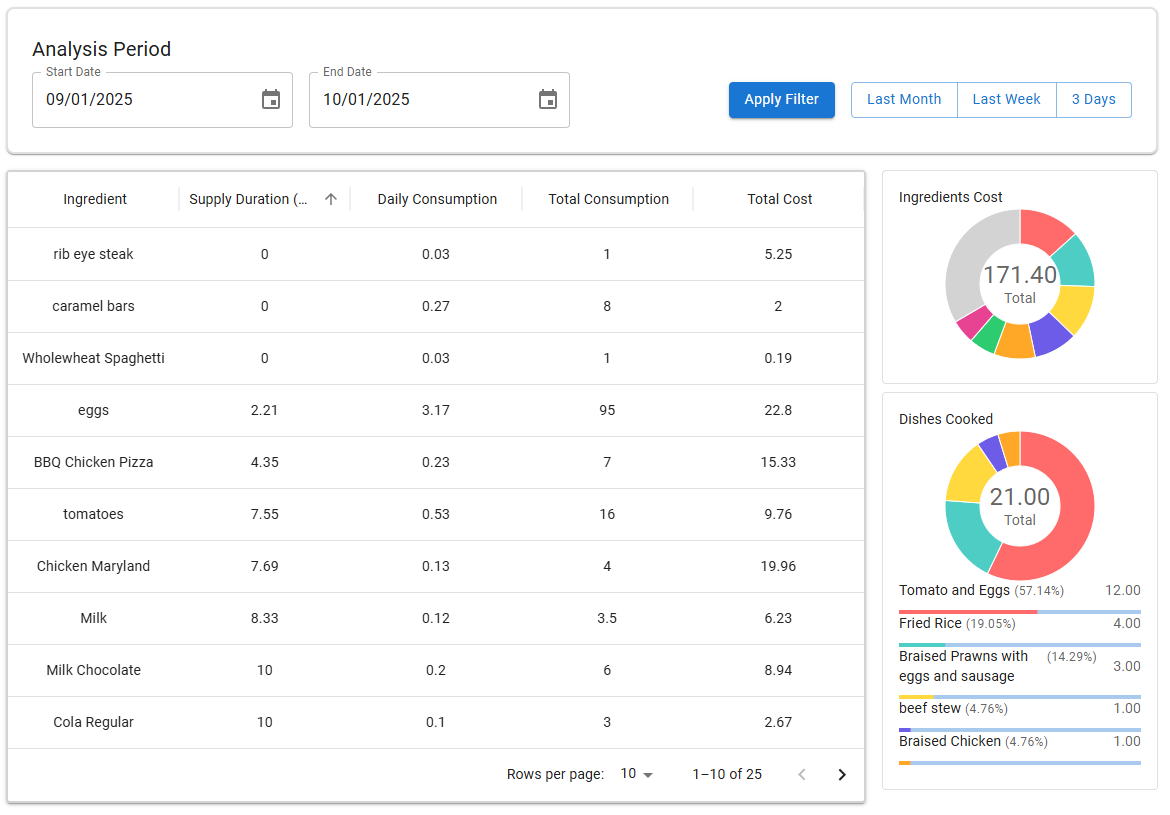Viewport: 1170px width, 815px height.
Task: Select the eggs row in the table
Action: click(94, 410)
